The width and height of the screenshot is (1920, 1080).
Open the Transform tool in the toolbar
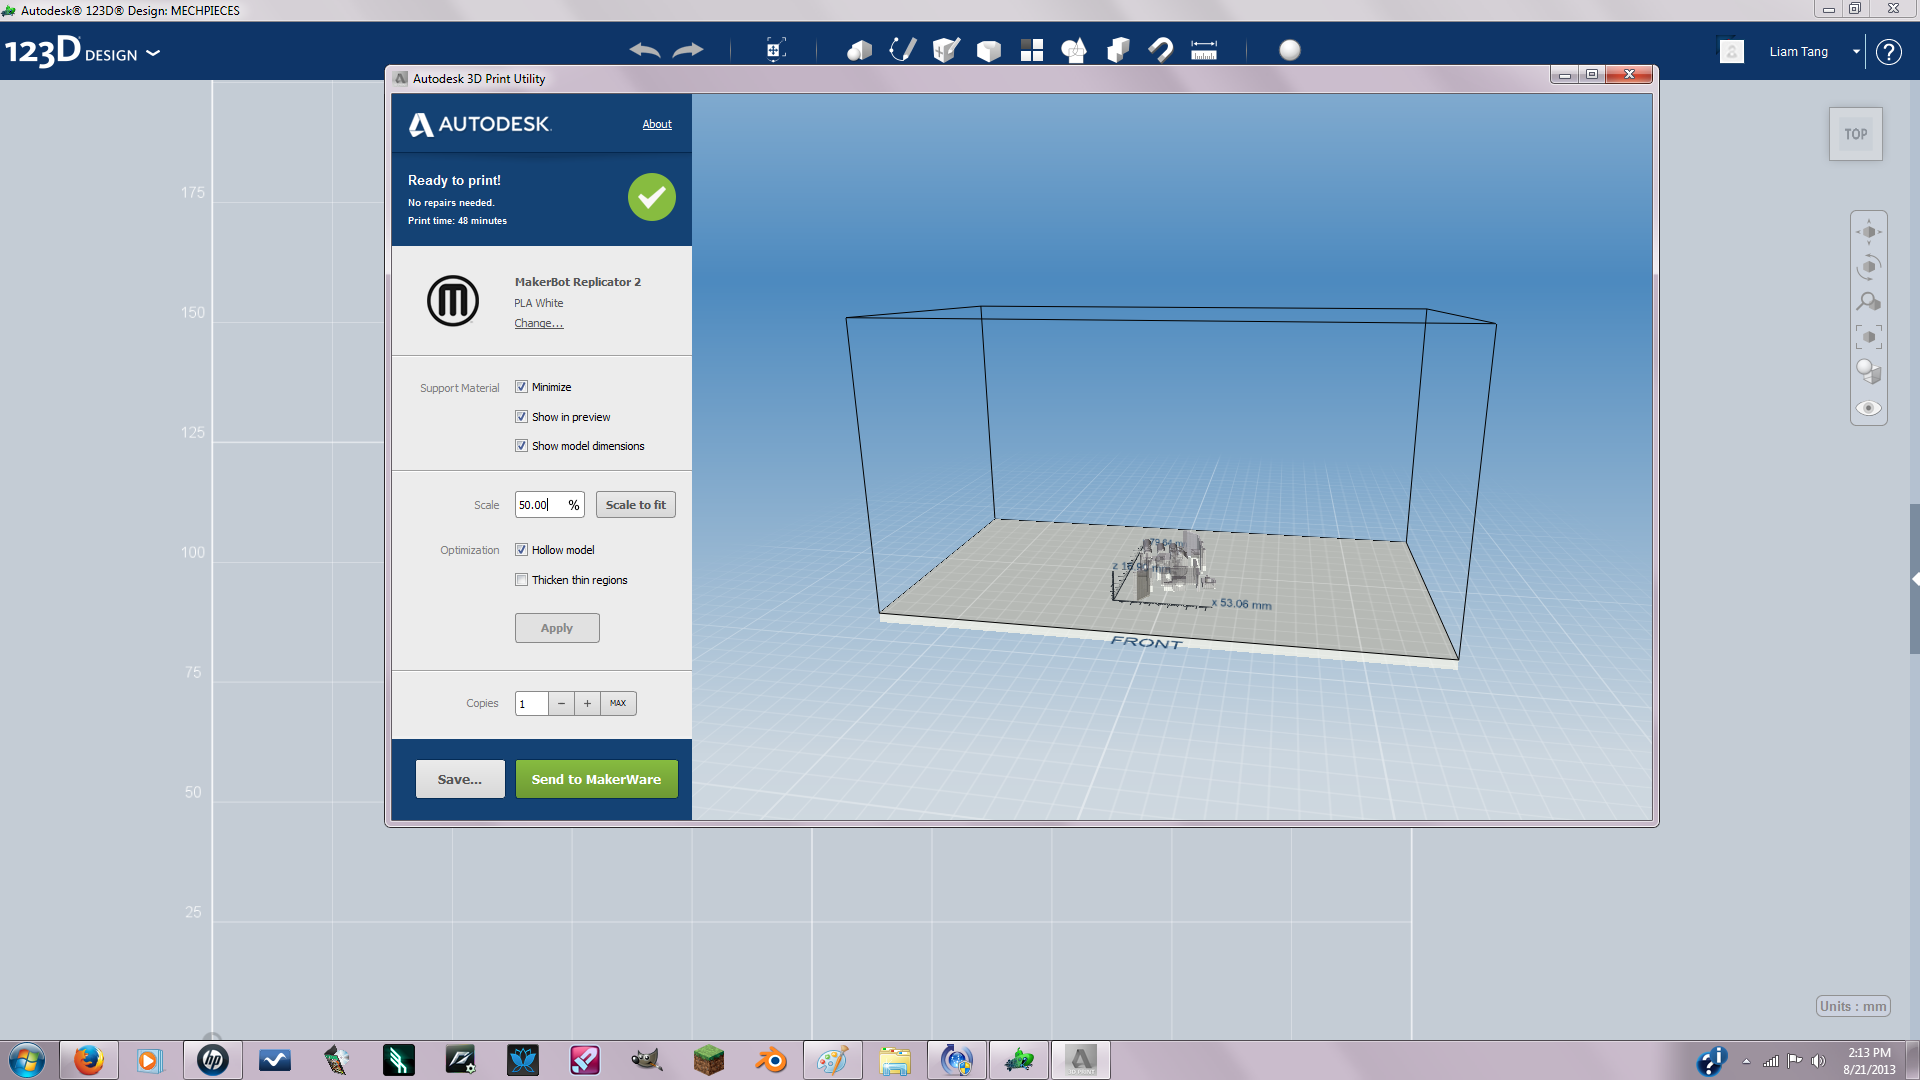[775, 50]
